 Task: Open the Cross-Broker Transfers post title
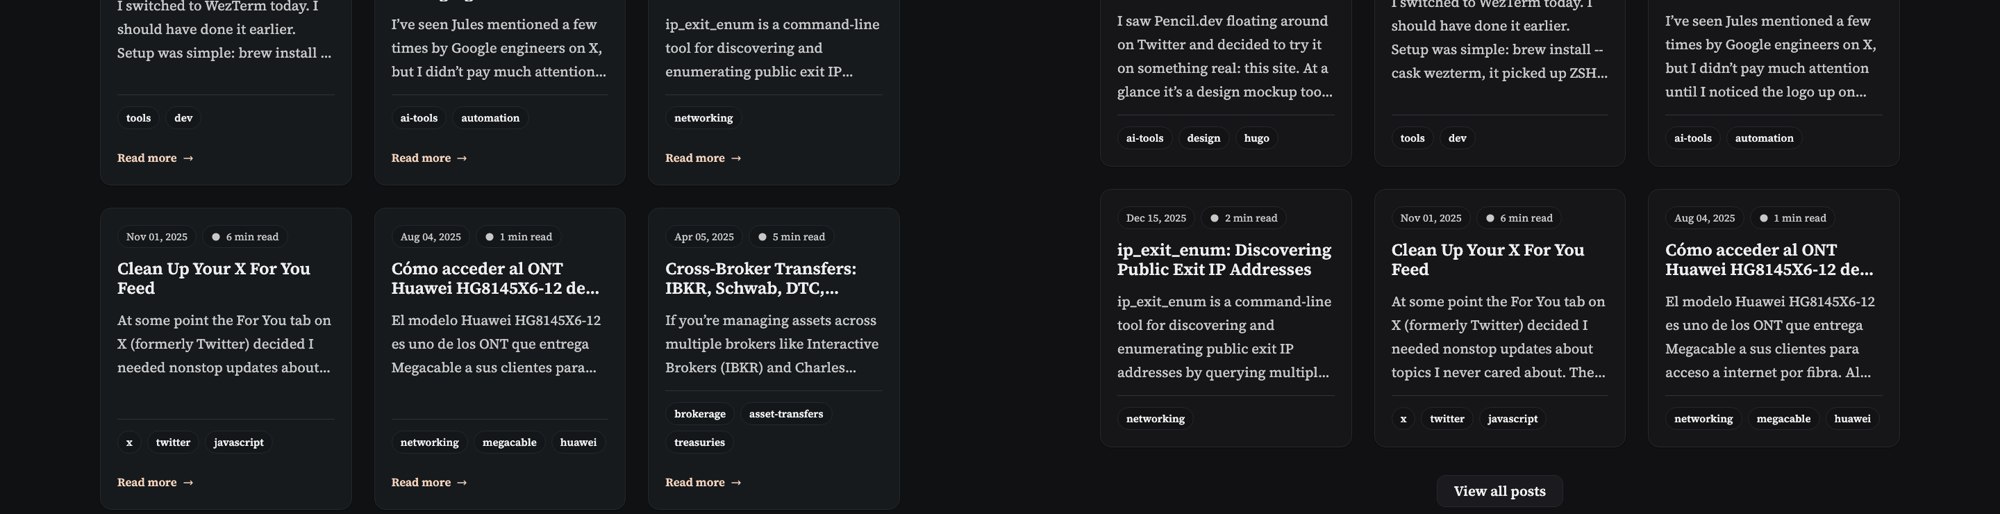(760, 278)
